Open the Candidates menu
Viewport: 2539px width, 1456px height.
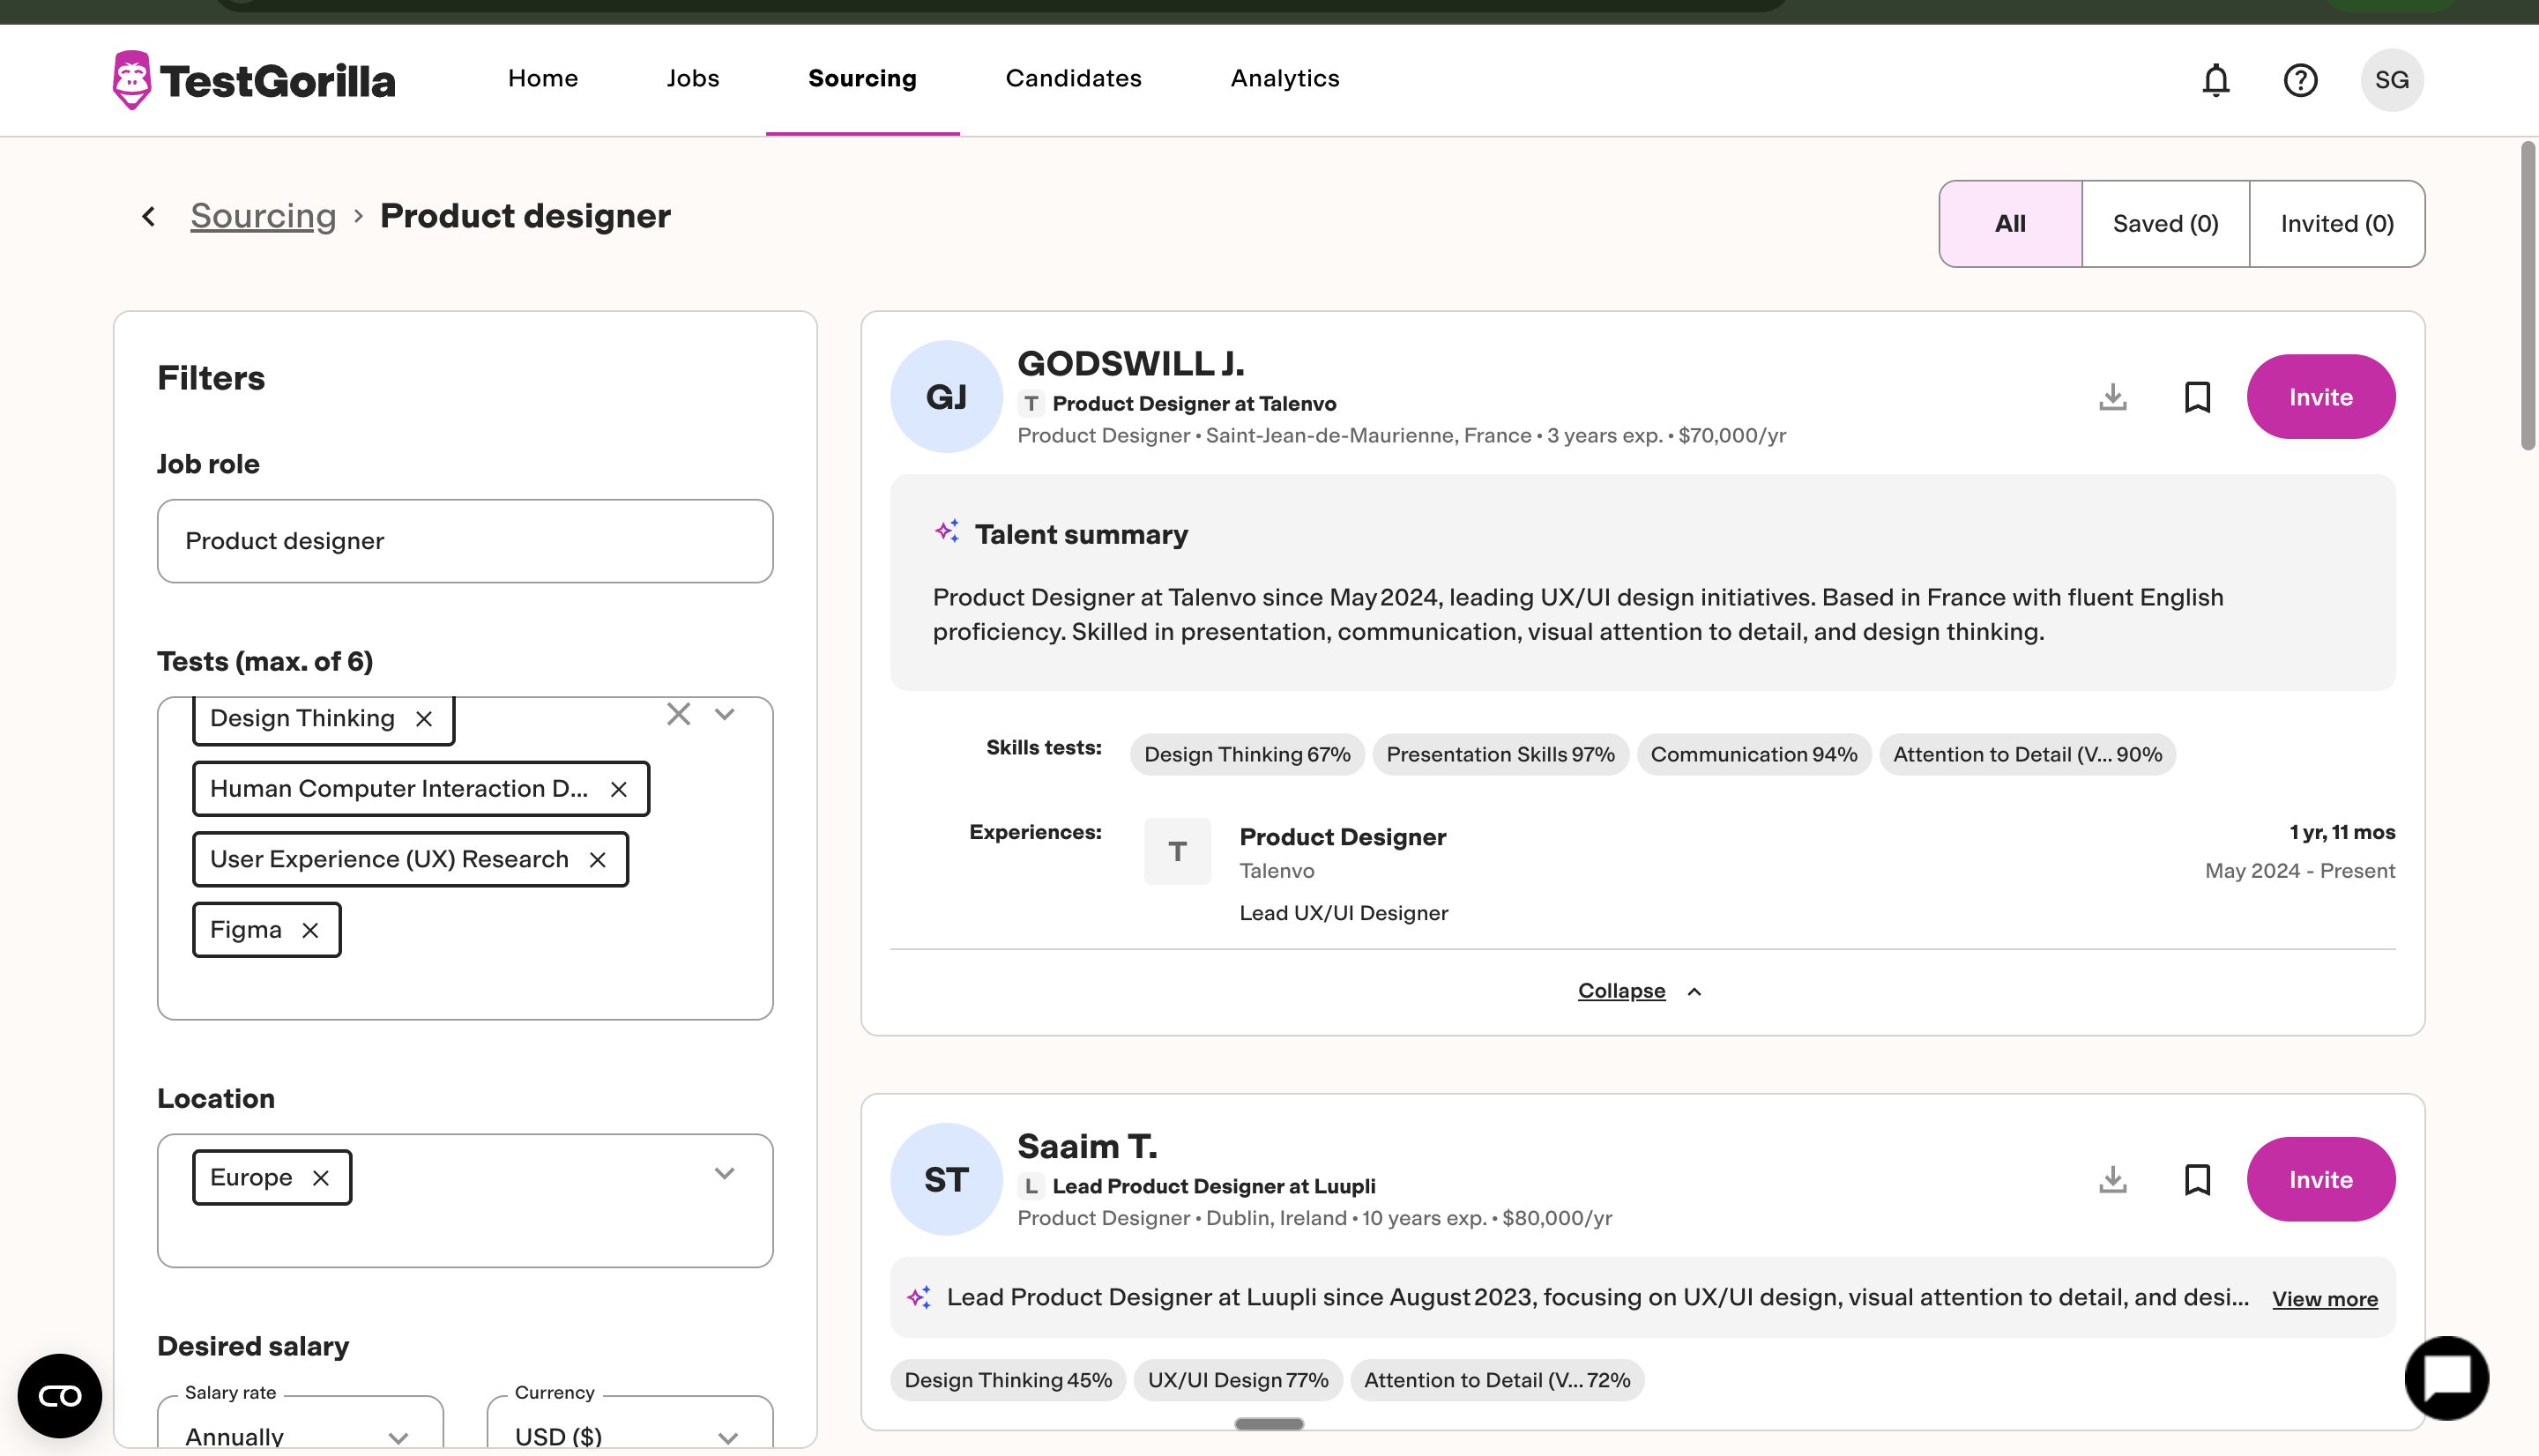(x=1073, y=79)
